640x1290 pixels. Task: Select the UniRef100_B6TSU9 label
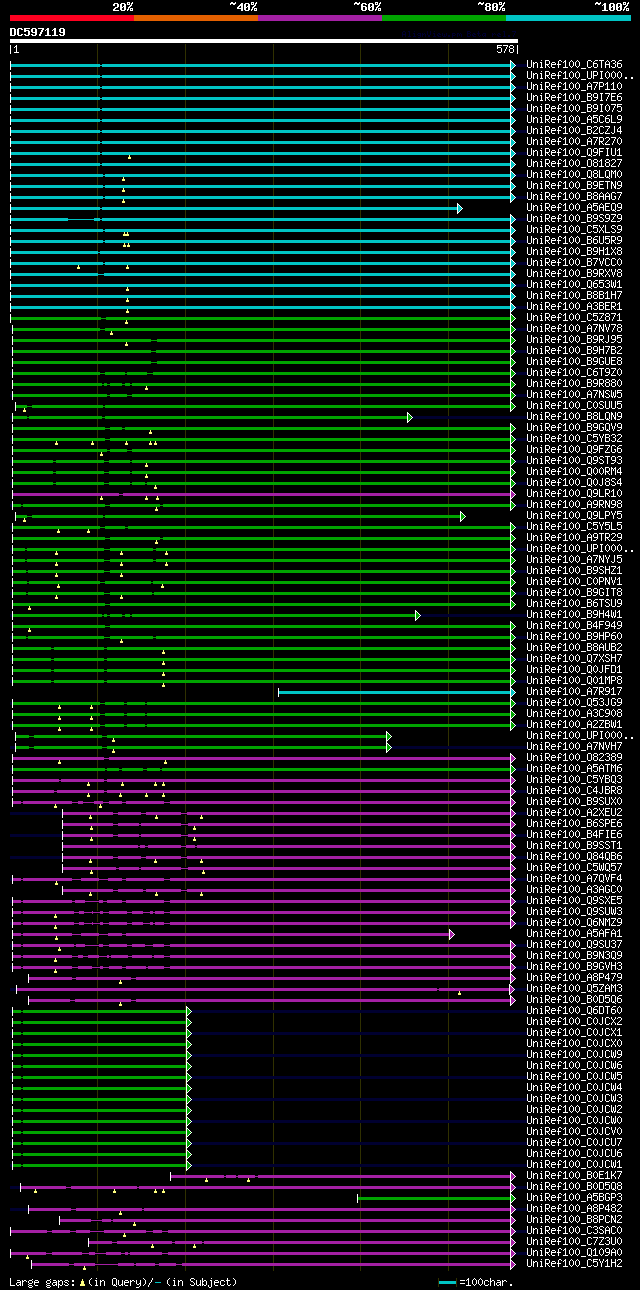click(574, 604)
